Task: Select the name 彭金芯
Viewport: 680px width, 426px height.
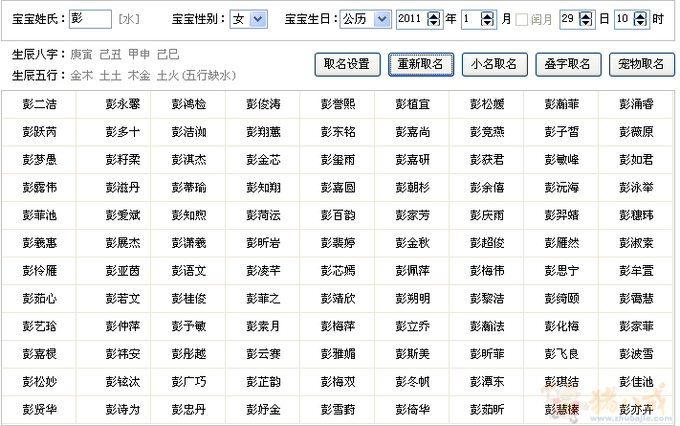Action: click(x=263, y=160)
